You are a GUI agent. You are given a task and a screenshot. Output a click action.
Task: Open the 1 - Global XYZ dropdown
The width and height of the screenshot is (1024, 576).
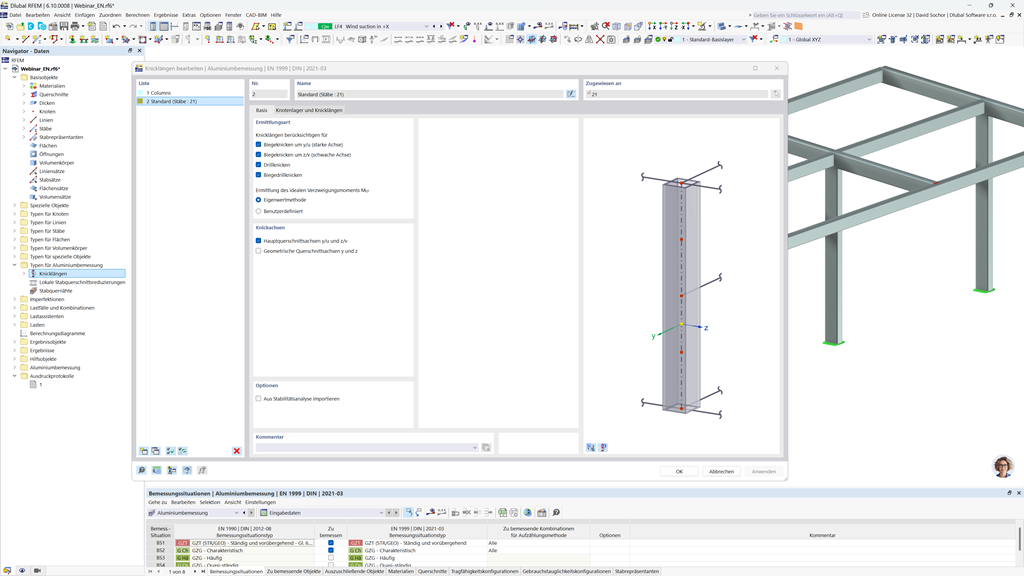click(x=870, y=42)
